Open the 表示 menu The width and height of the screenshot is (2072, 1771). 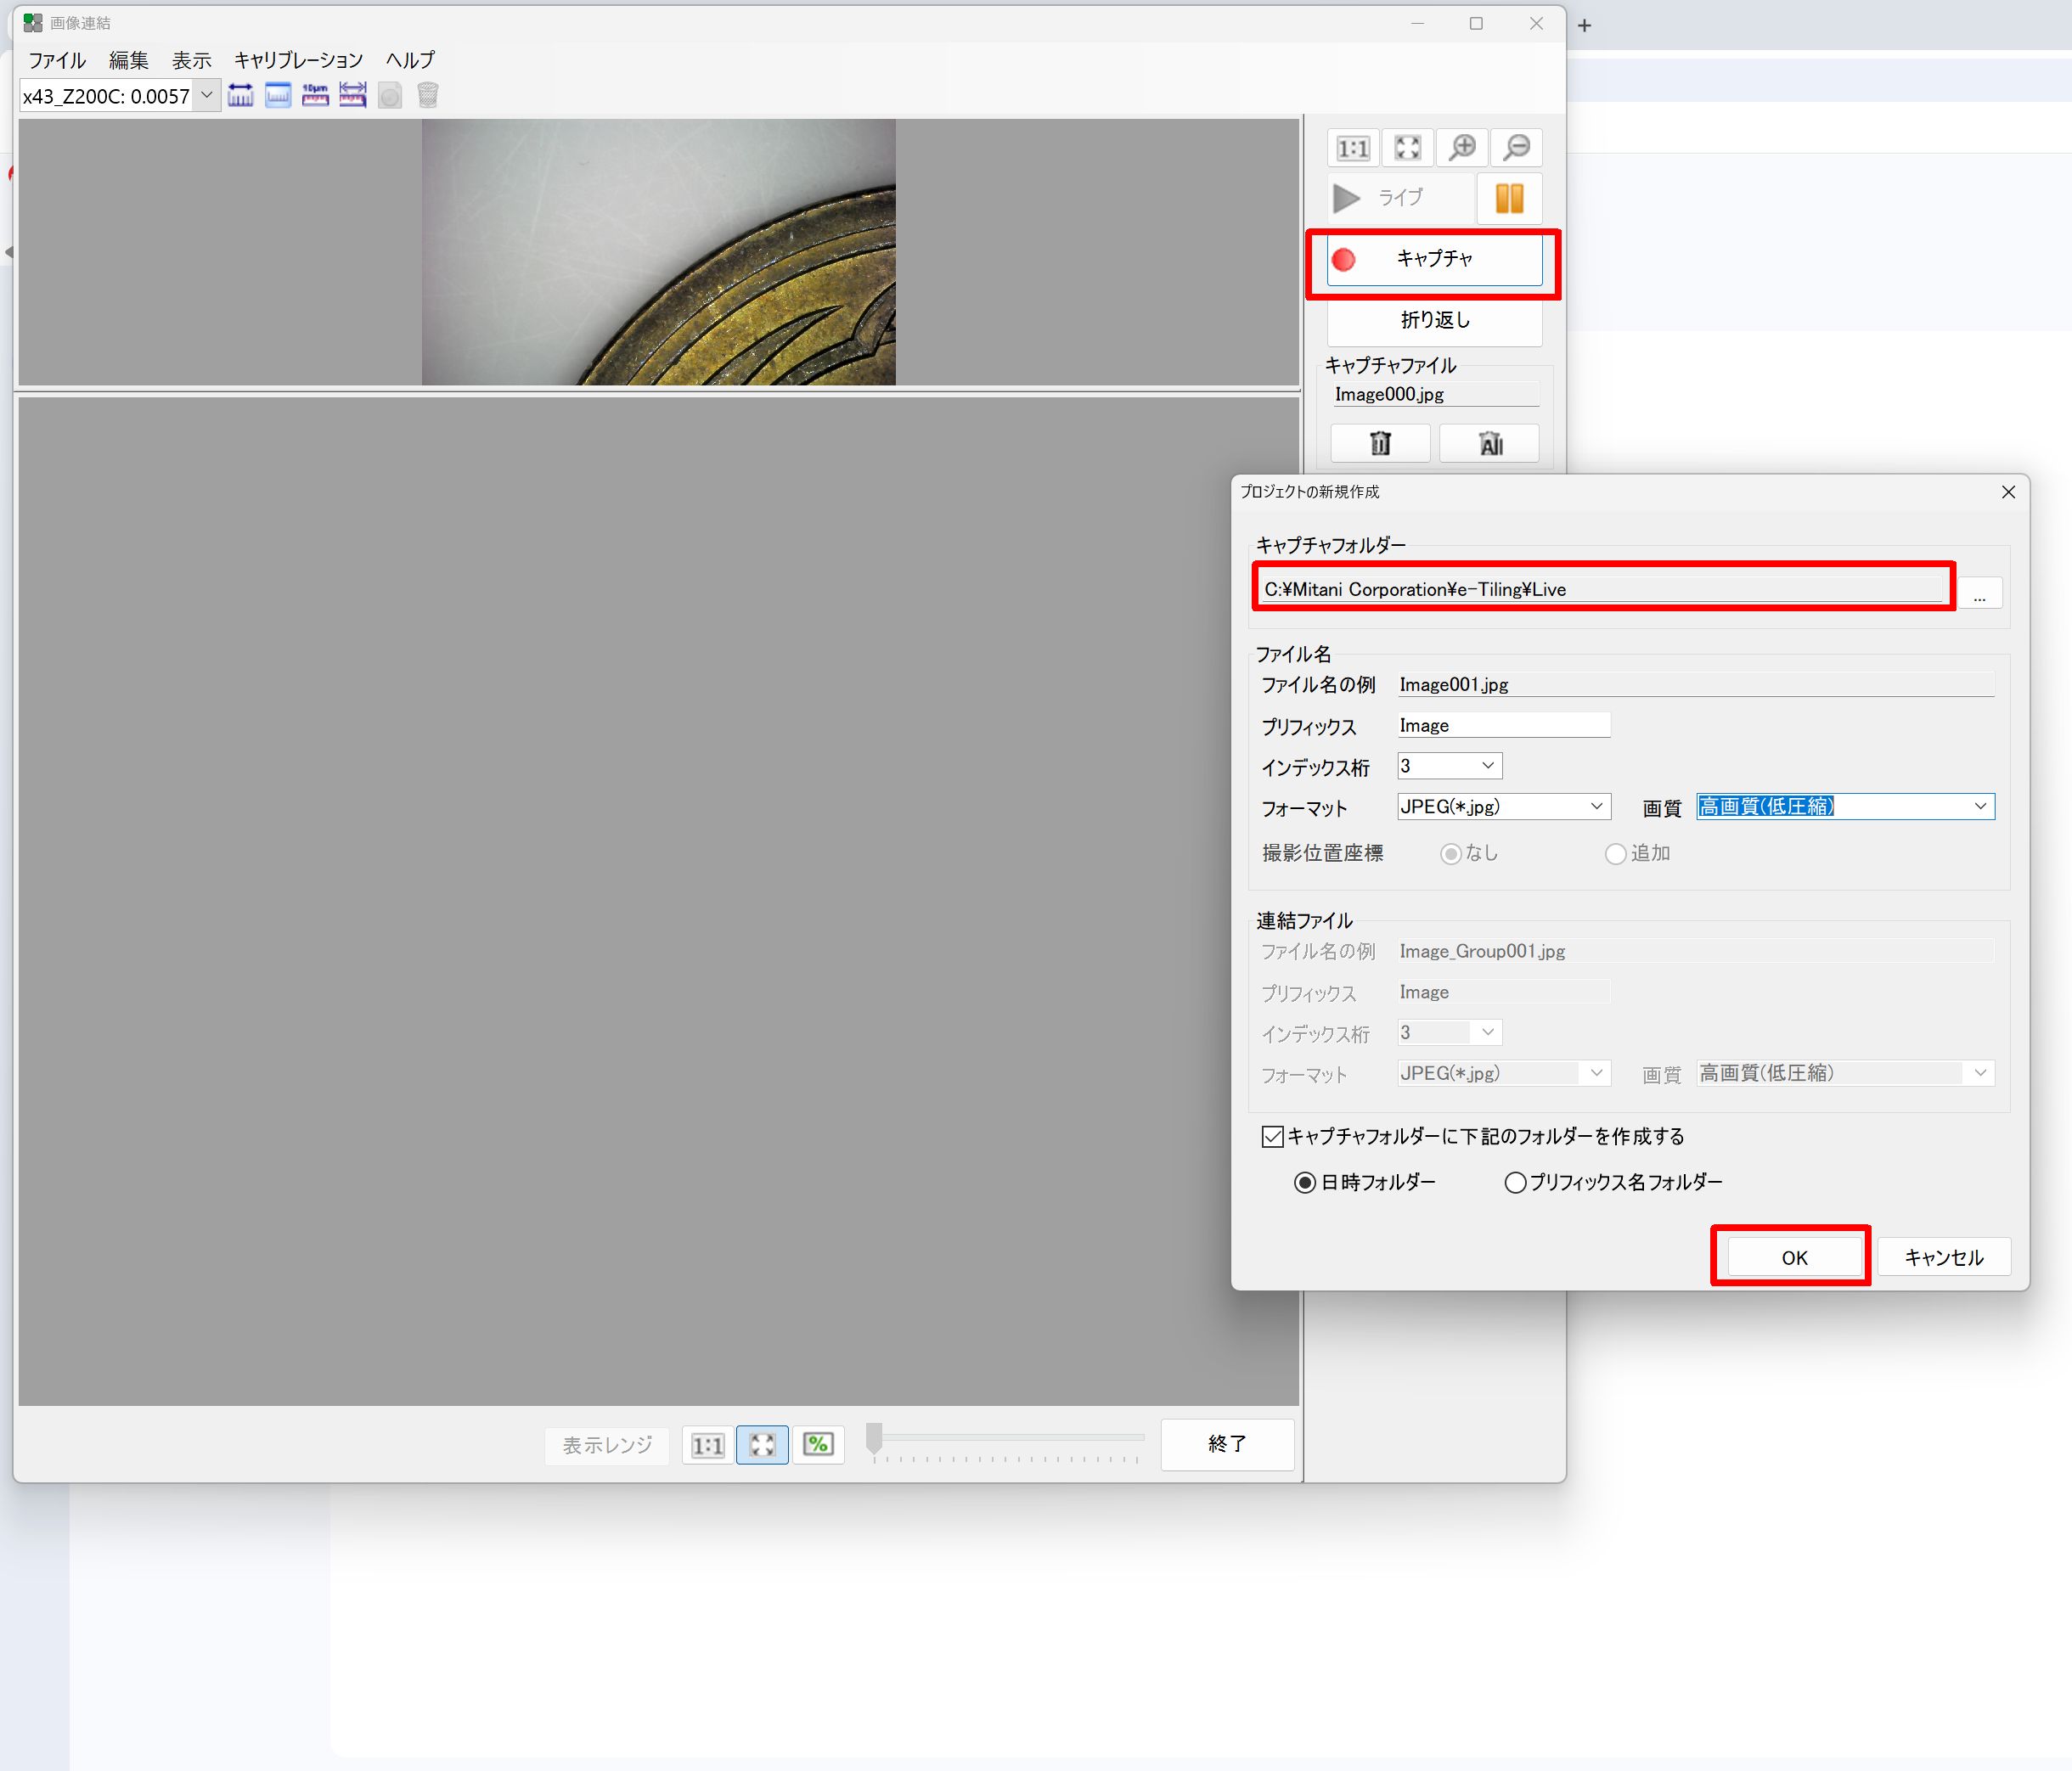point(192,60)
